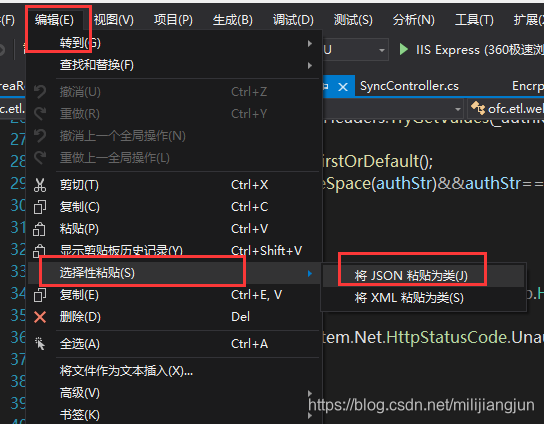Click the duplicate icon beside 复制(E)
The width and height of the screenshot is (544, 424).
40,295
